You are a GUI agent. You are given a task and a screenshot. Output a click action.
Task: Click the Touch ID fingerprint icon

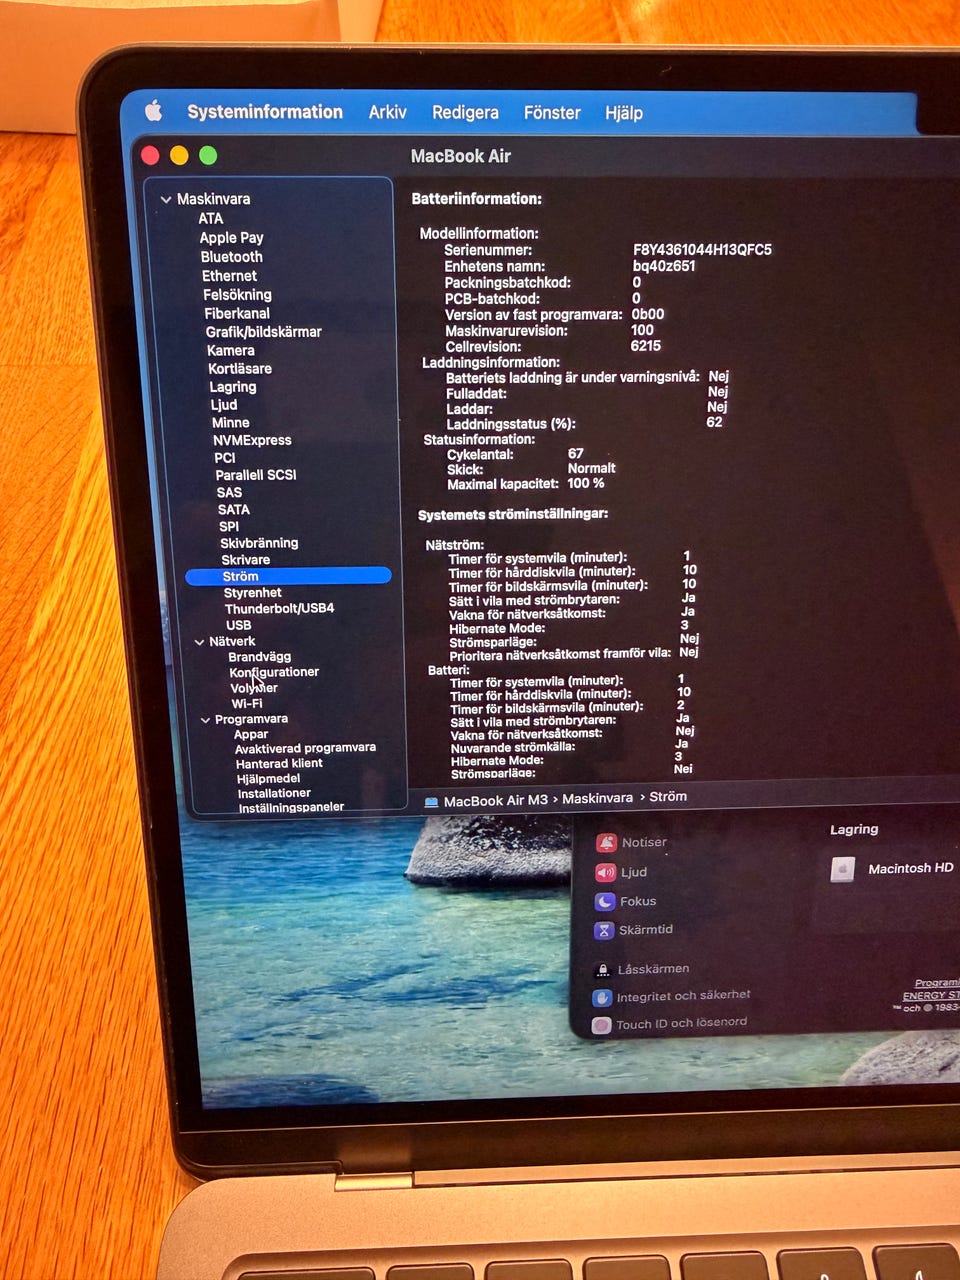click(600, 1025)
